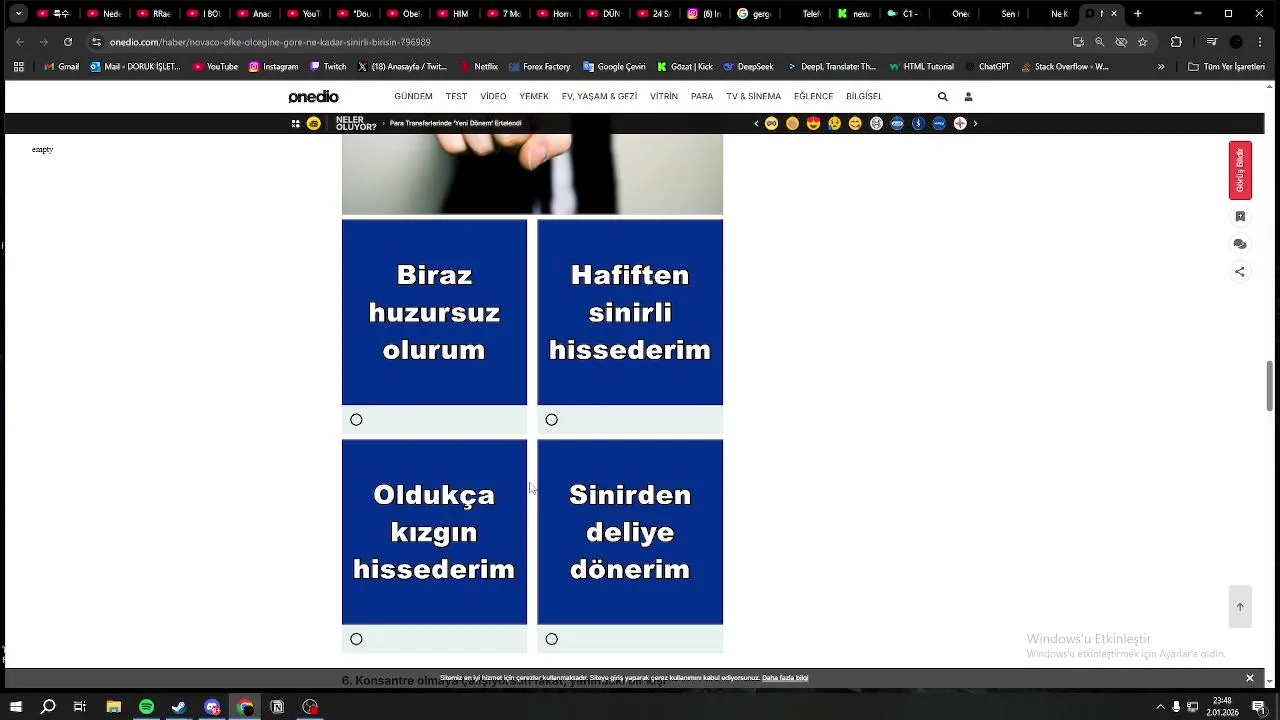Open the TV & SİNEMA menu

click(x=753, y=97)
